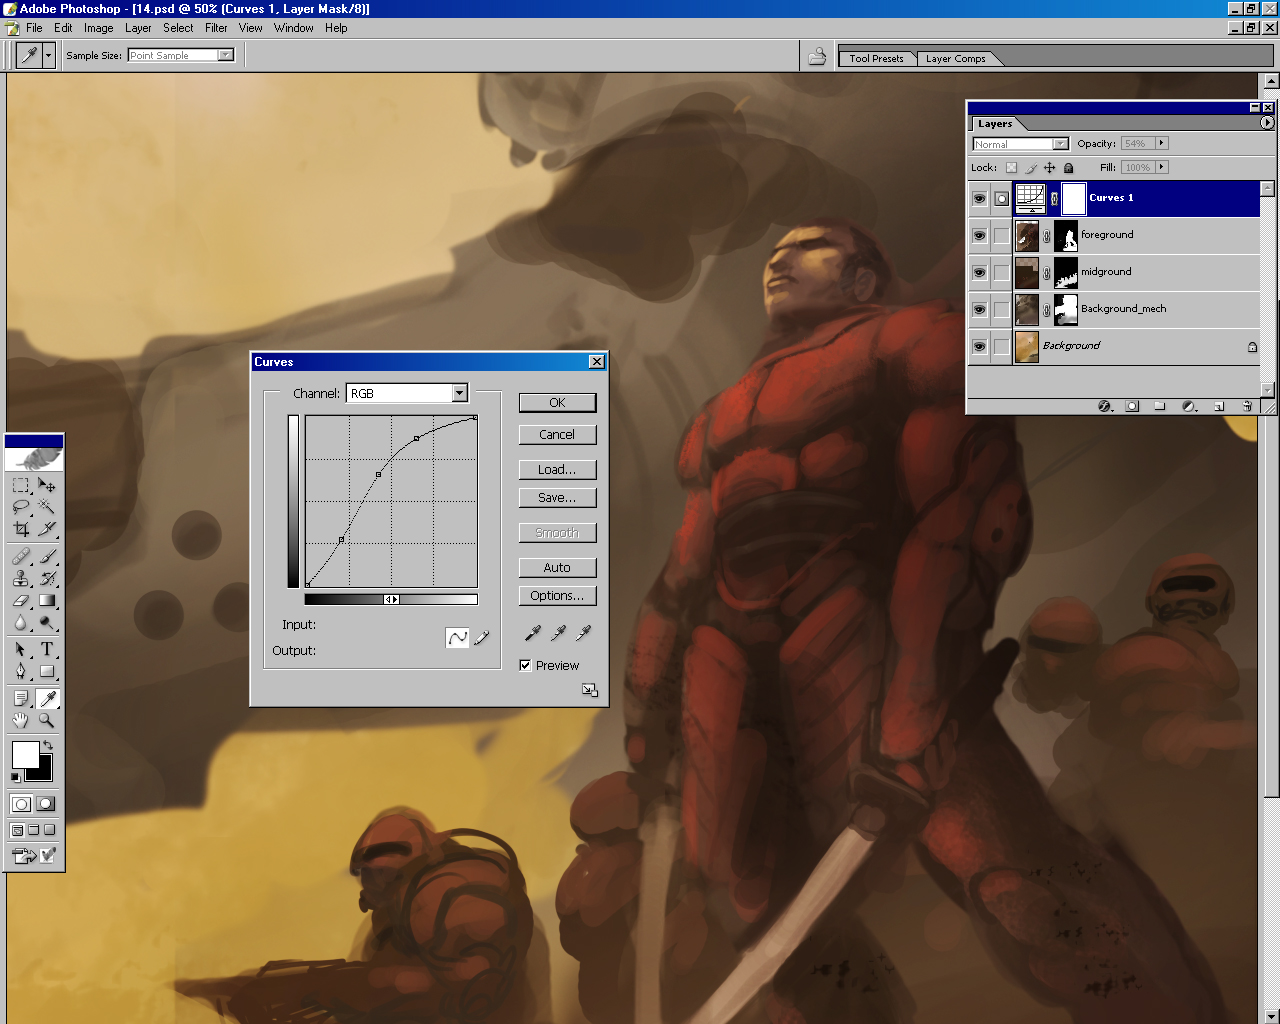
Task: Click Cancel in the Curves dialog
Action: pos(557,435)
